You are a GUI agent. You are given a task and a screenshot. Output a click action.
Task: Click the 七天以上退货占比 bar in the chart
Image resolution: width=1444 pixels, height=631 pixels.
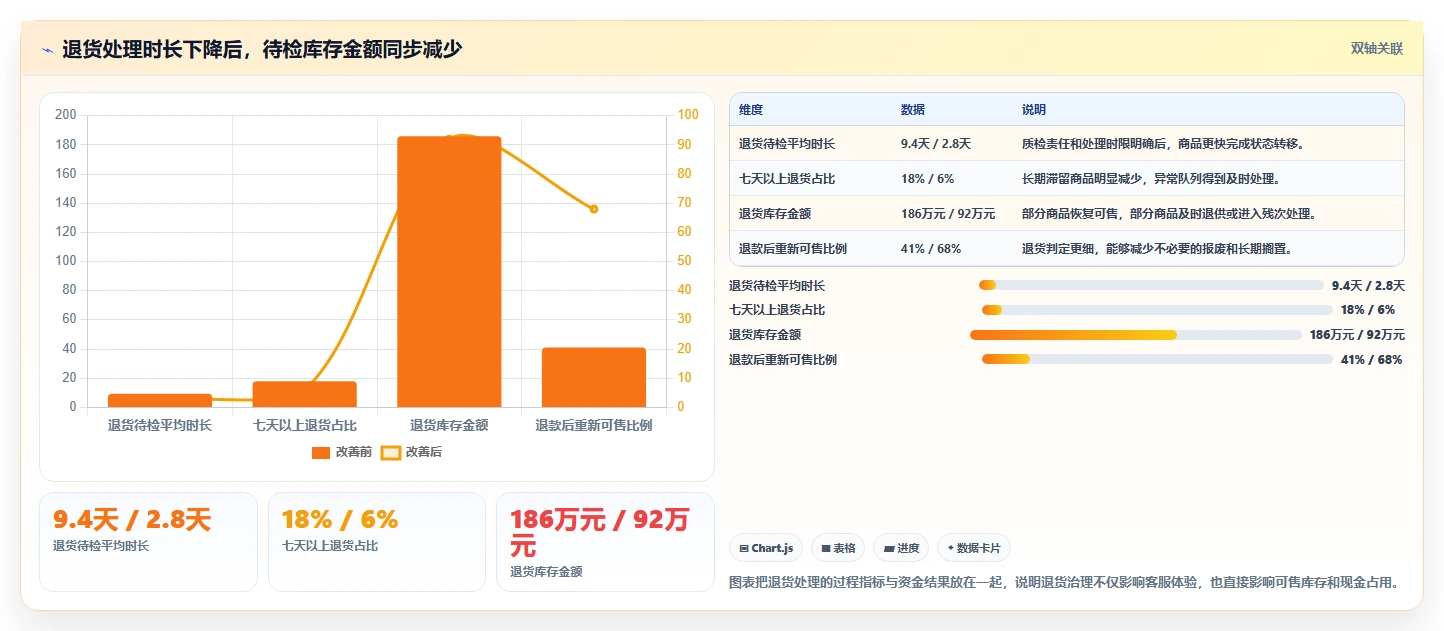[305, 394]
